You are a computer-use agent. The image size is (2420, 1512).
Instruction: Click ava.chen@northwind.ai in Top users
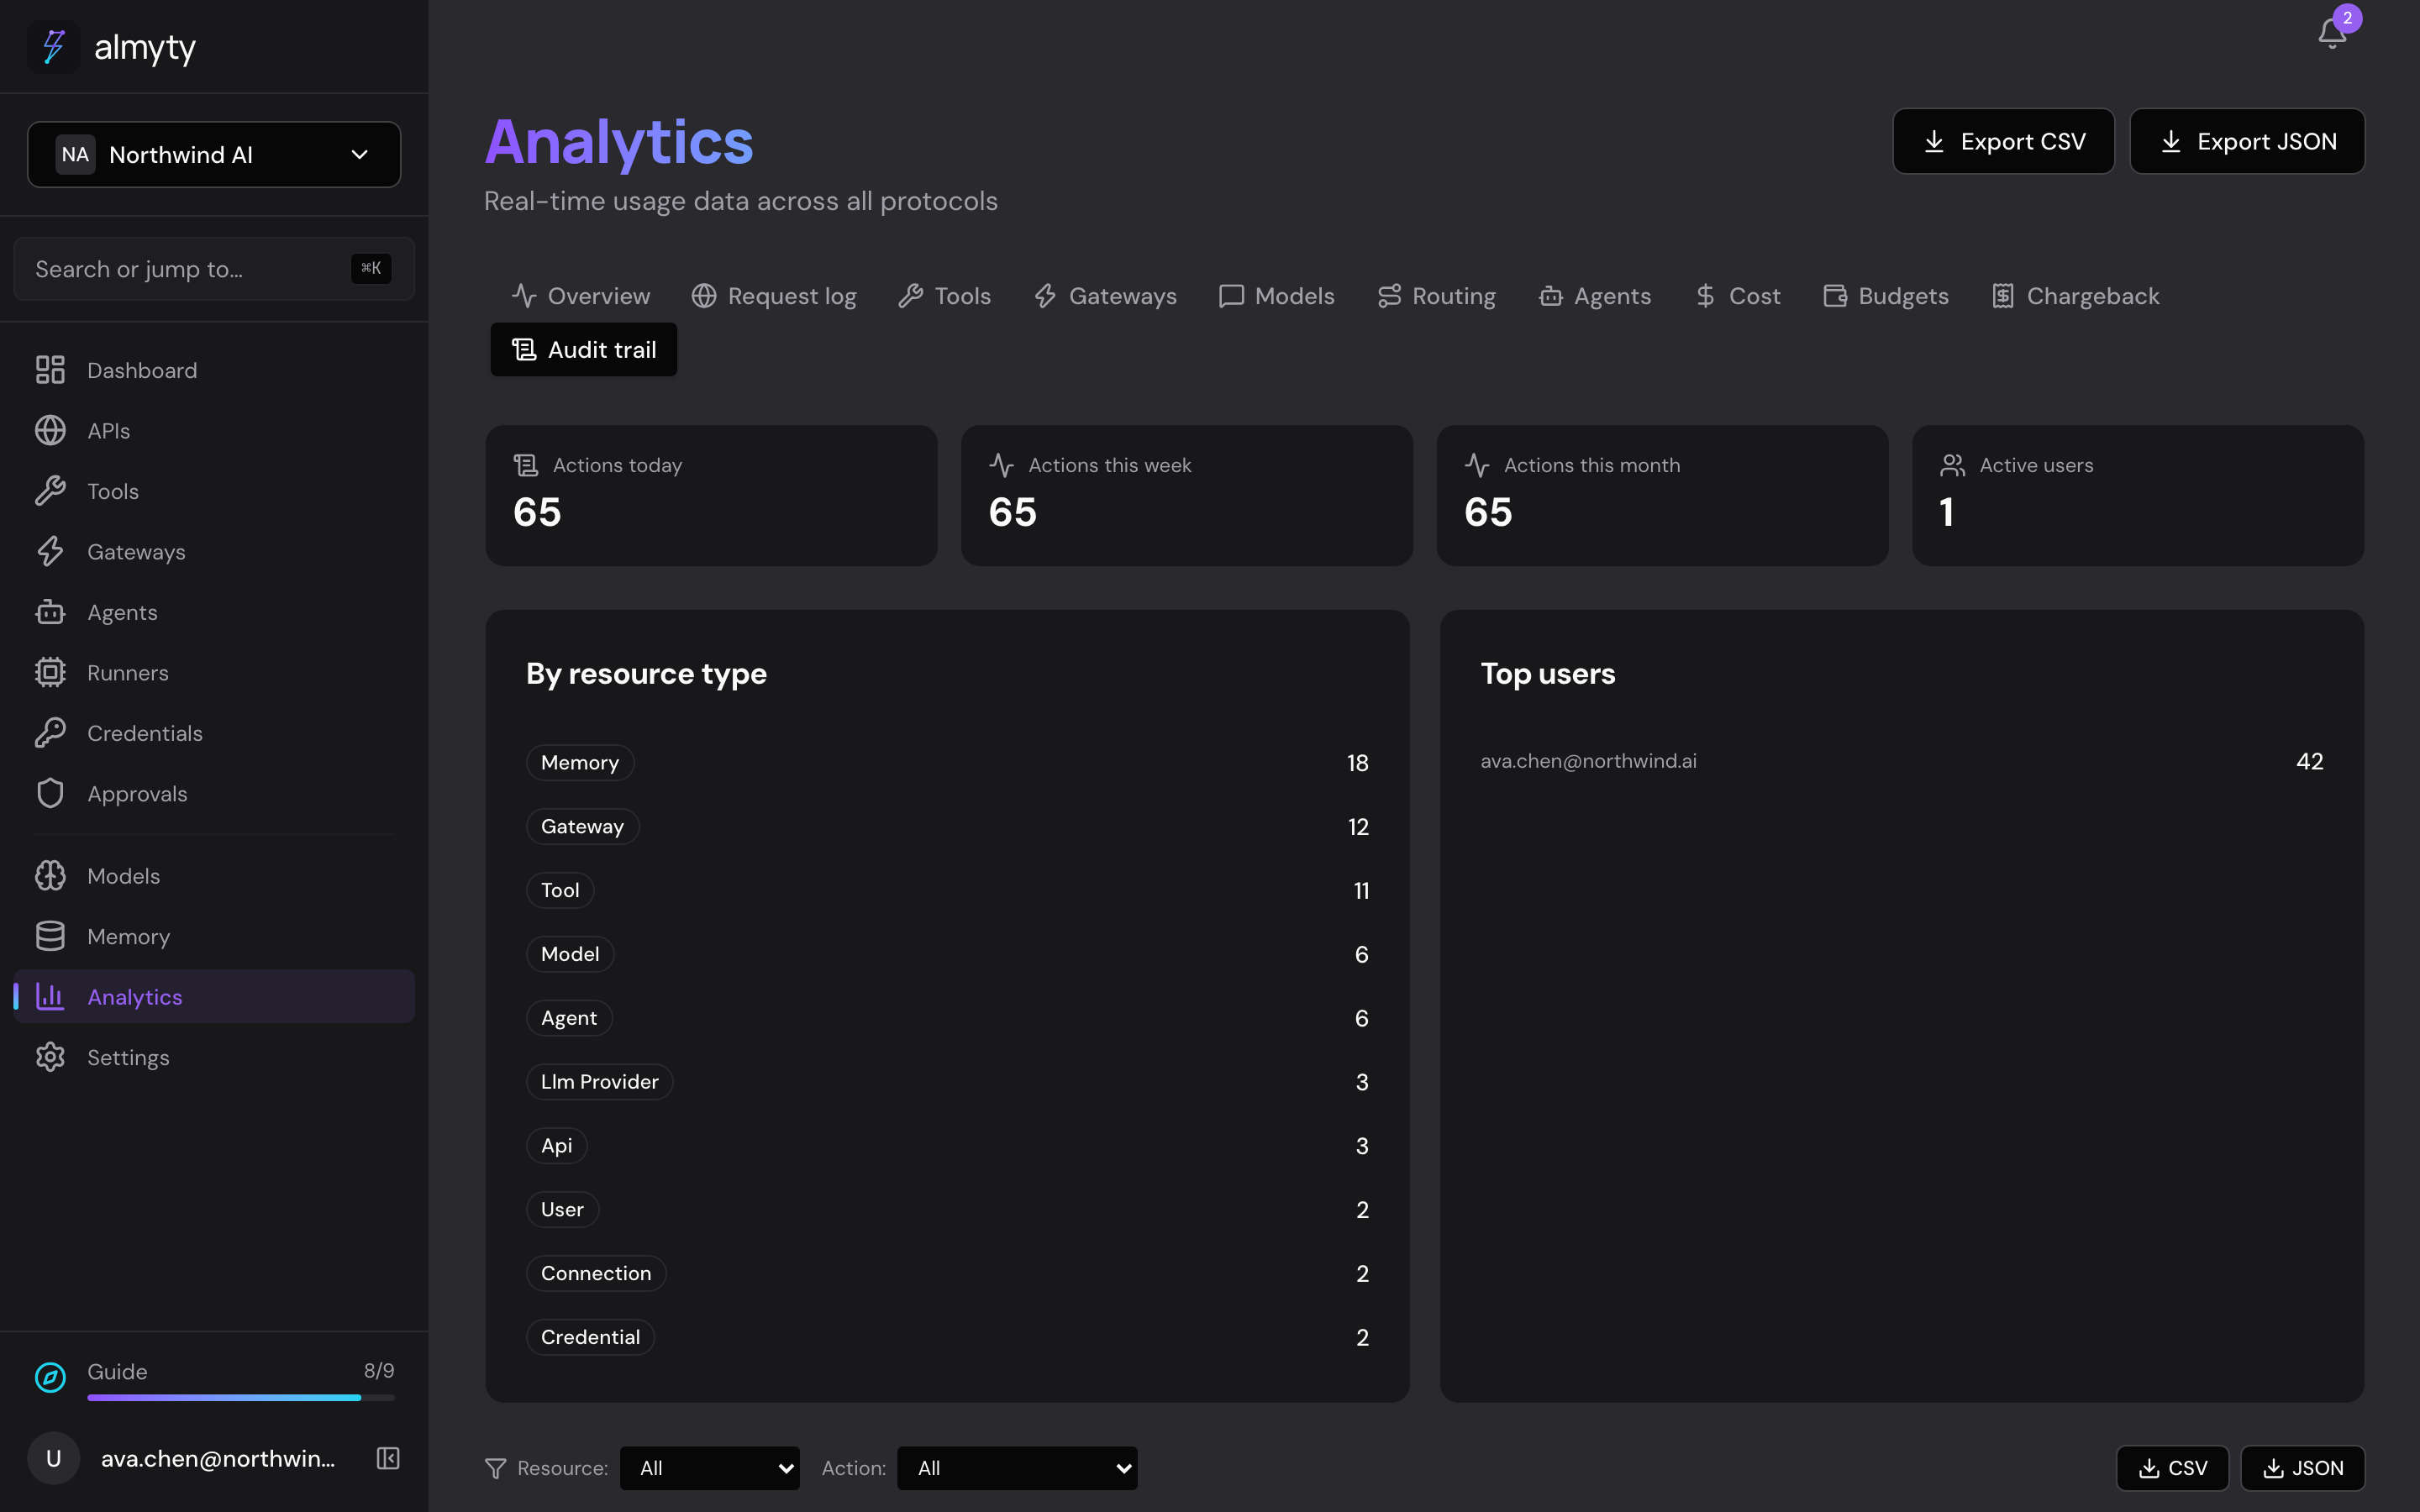click(1588, 761)
